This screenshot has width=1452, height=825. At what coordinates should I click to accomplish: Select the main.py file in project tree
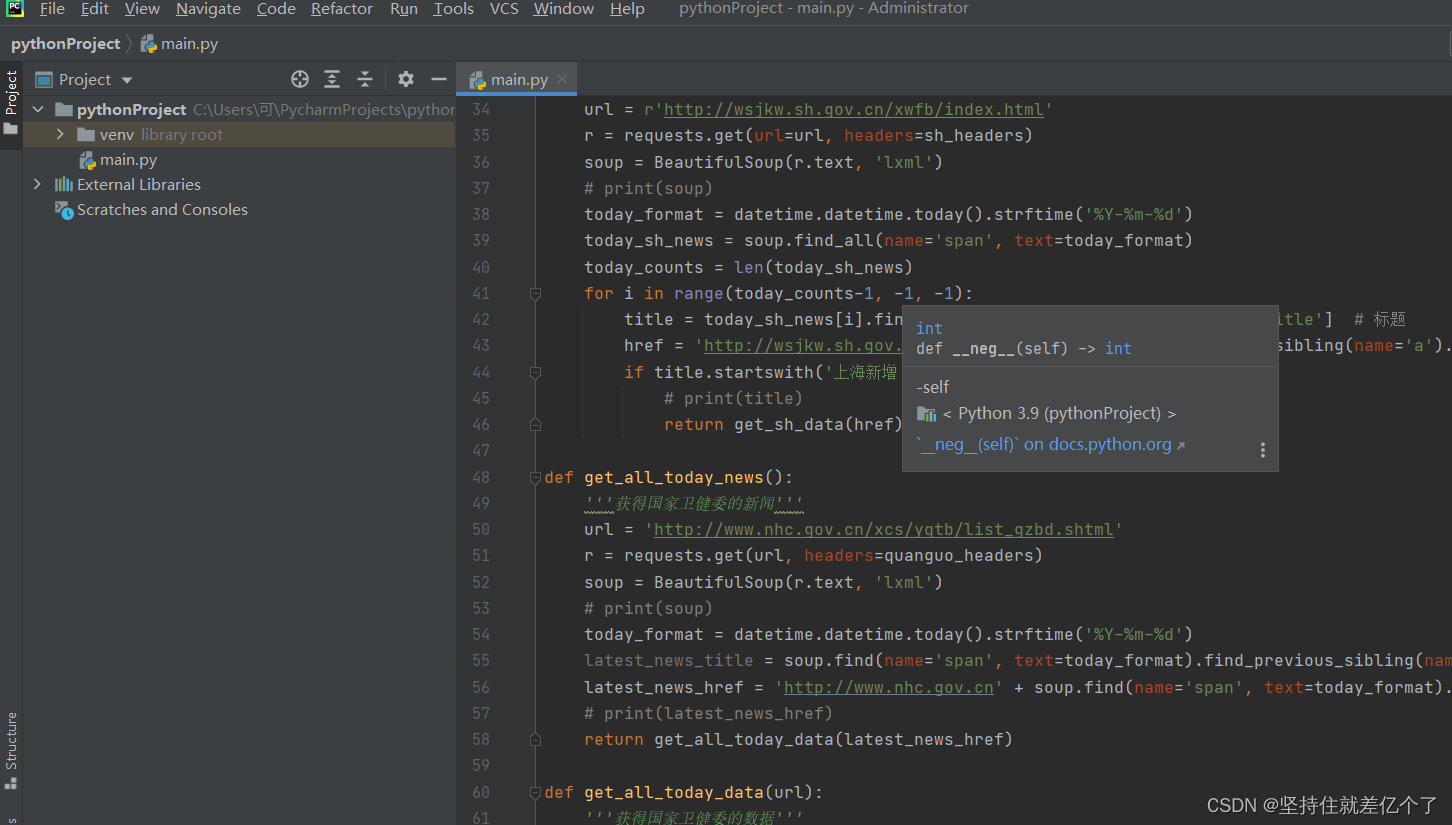pos(118,160)
